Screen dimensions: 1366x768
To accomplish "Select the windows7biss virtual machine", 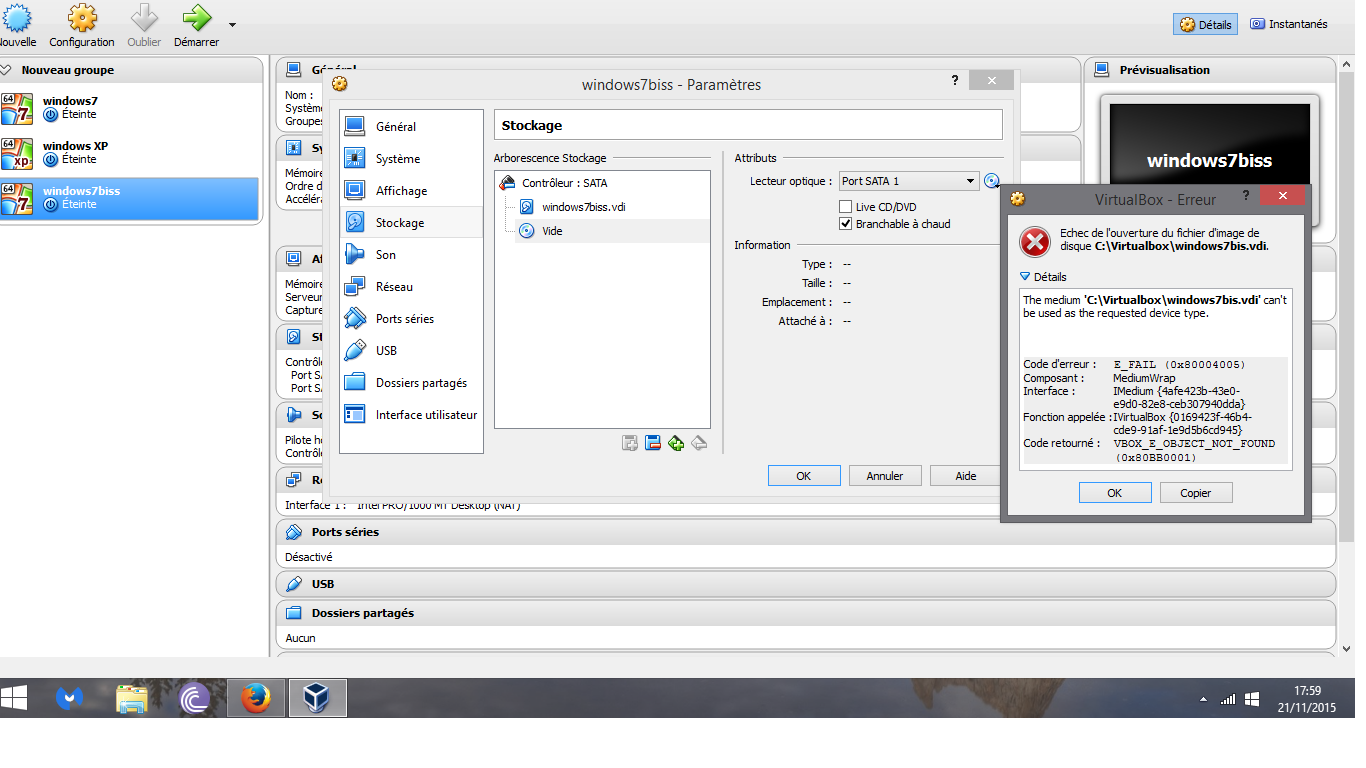I will click(130, 198).
